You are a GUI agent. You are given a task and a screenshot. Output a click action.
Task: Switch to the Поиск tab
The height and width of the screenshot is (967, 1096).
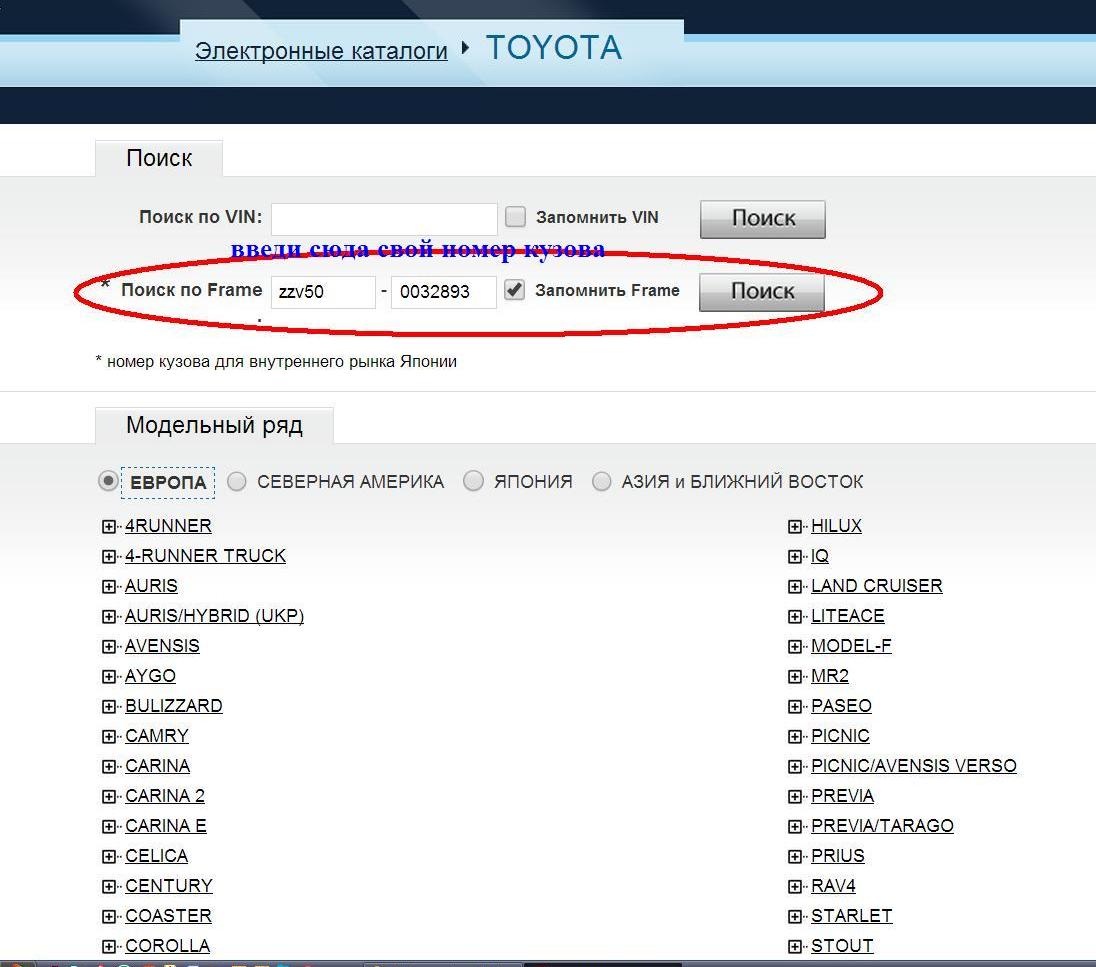click(159, 158)
